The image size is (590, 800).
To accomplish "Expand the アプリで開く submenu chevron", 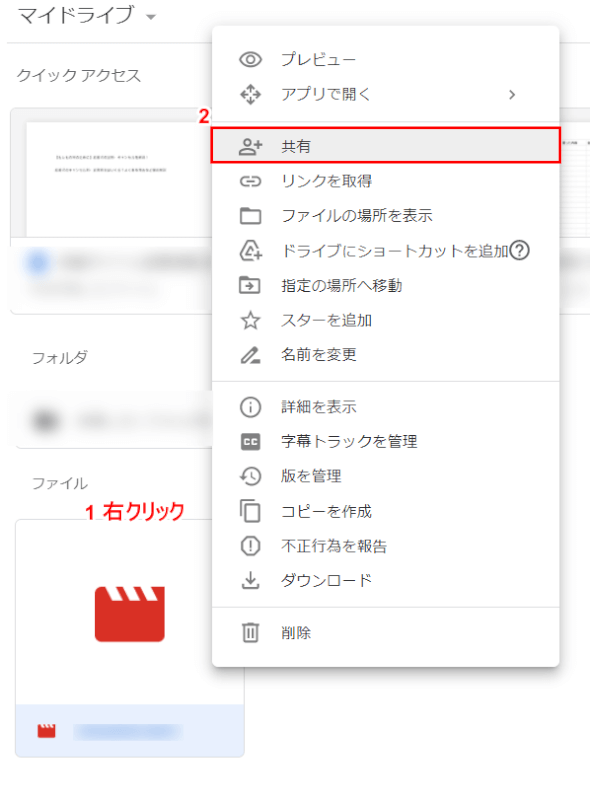I will (512, 94).
